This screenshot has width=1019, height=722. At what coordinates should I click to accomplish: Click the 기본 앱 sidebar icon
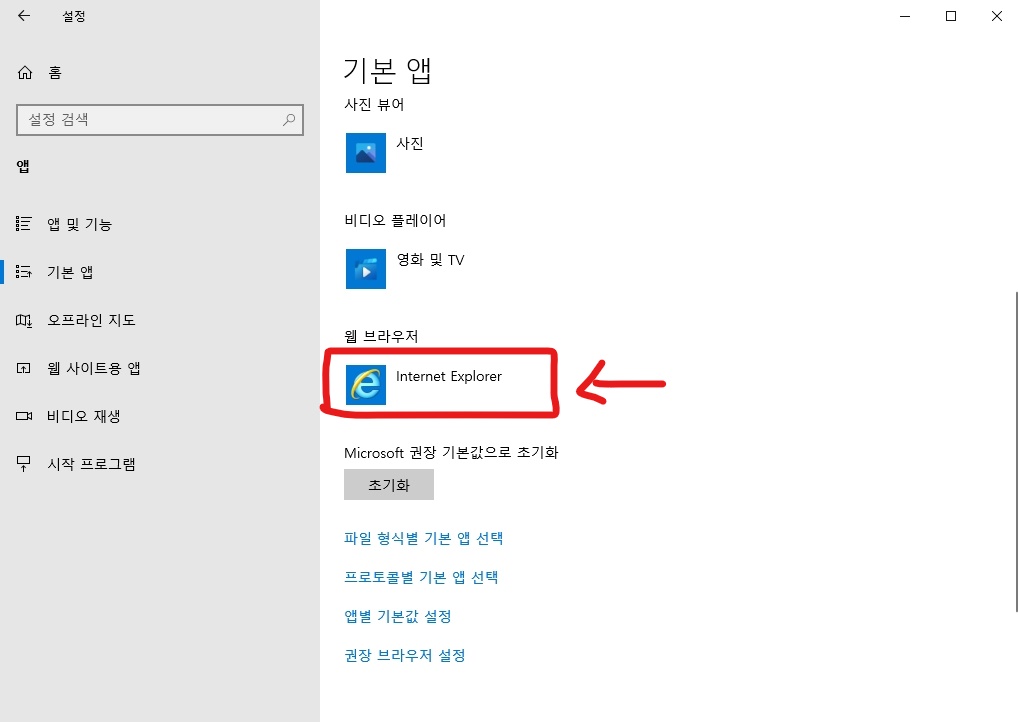click(x=23, y=272)
